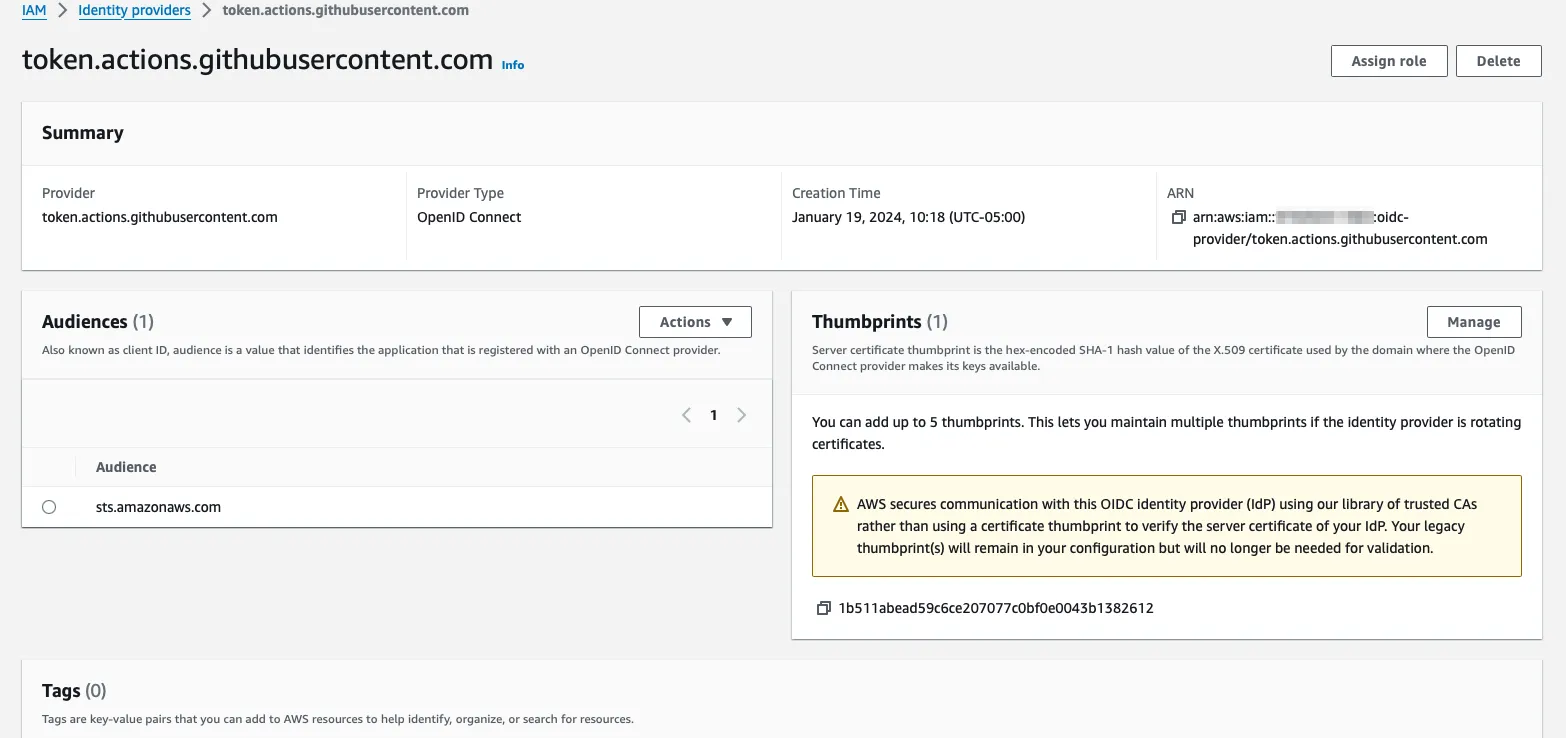The width and height of the screenshot is (1566, 738).
Task: Click the Assign role button
Action: [1389, 61]
